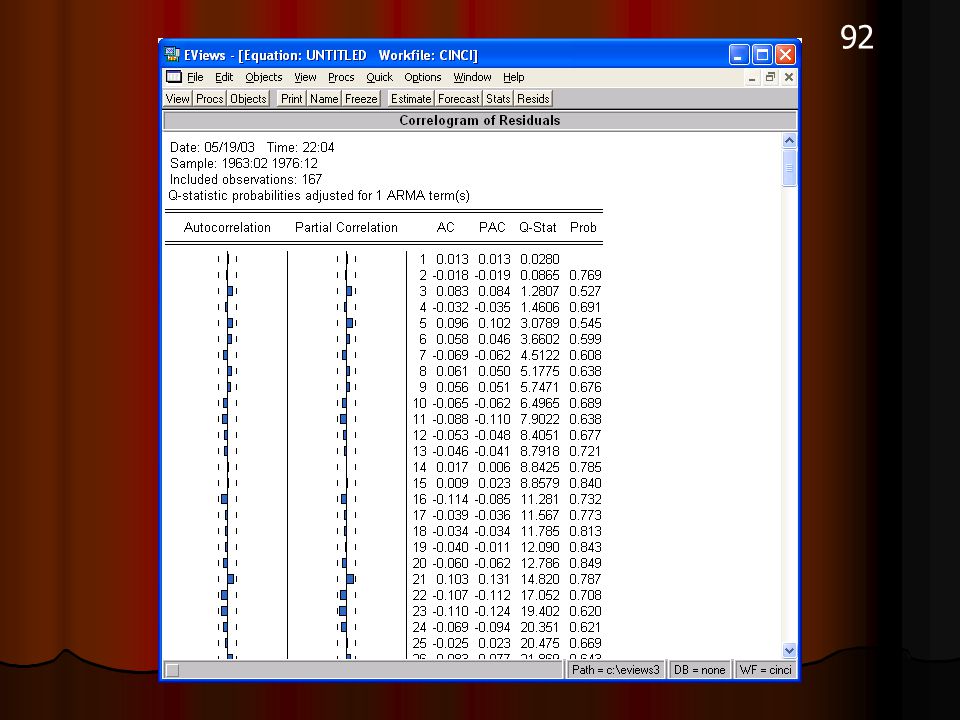Click Q-Stat value 11.281 in row 16
The height and width of the screenshot is (720, 960).
539,499
